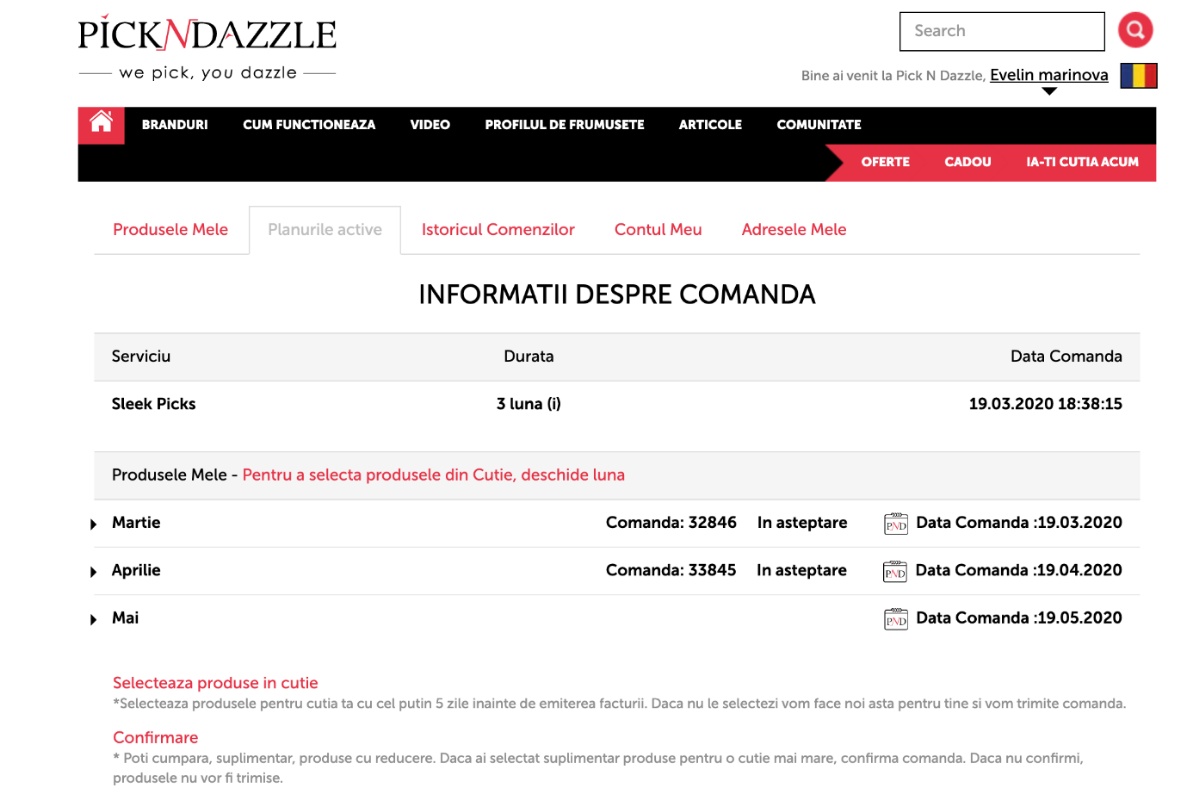Open the user dropdown arrow under Evelin marinova
The width and height of the screenshot is (1199, 794).
pyautogui.click(x=1049, y=91)
